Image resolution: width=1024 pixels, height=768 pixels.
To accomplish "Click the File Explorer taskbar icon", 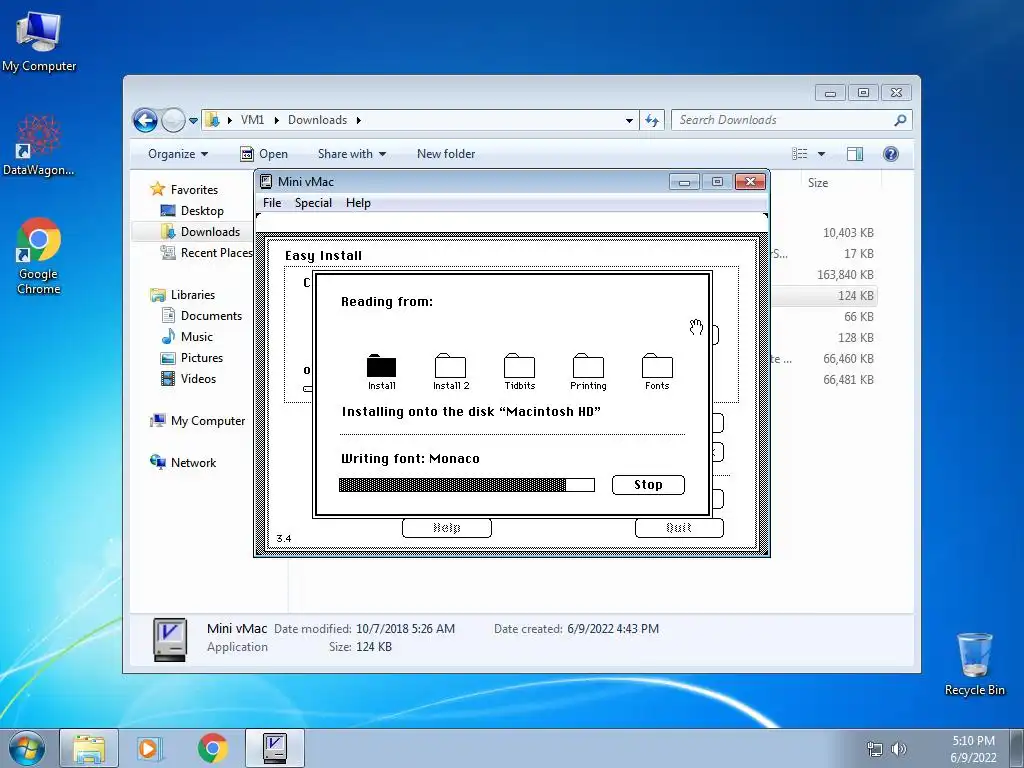I will pyautogui.click(x=89, y=748).
